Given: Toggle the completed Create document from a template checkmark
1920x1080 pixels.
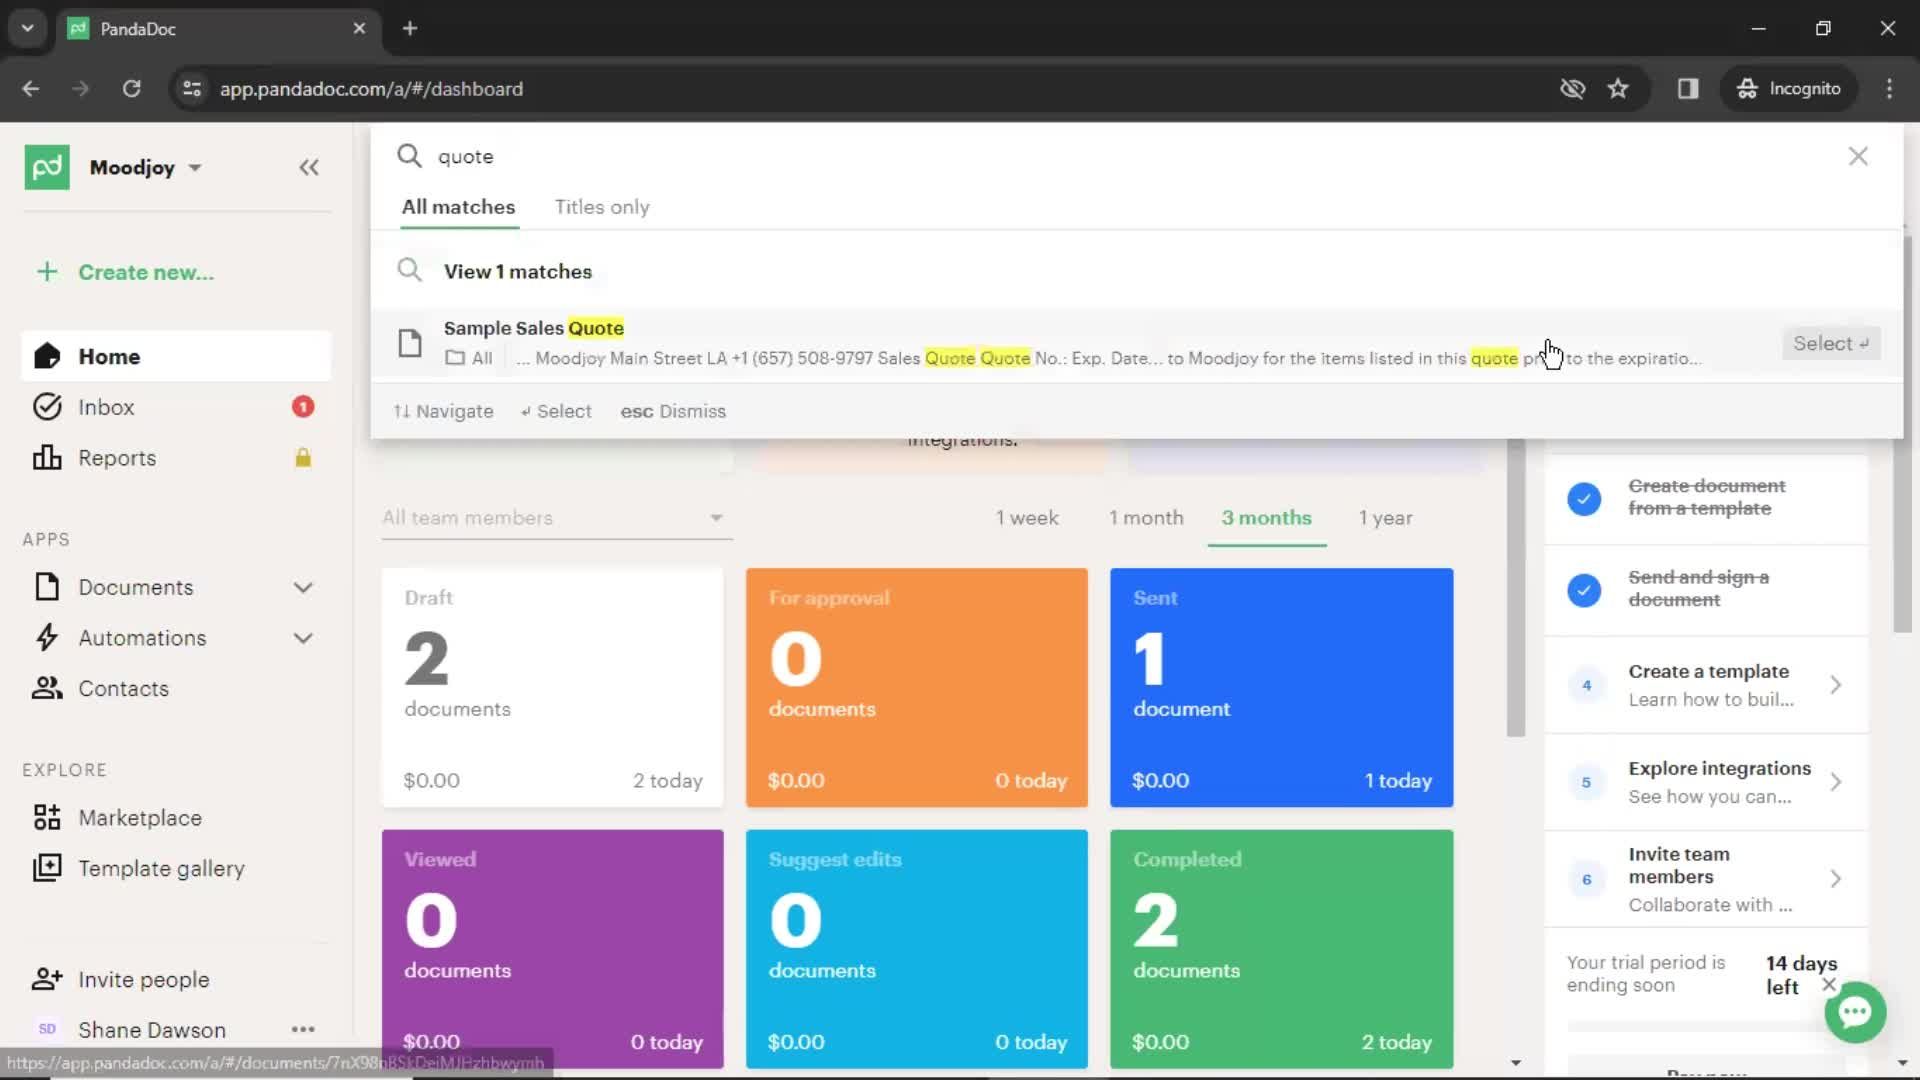Looking at the screenshot, I should click(1584, 498).
